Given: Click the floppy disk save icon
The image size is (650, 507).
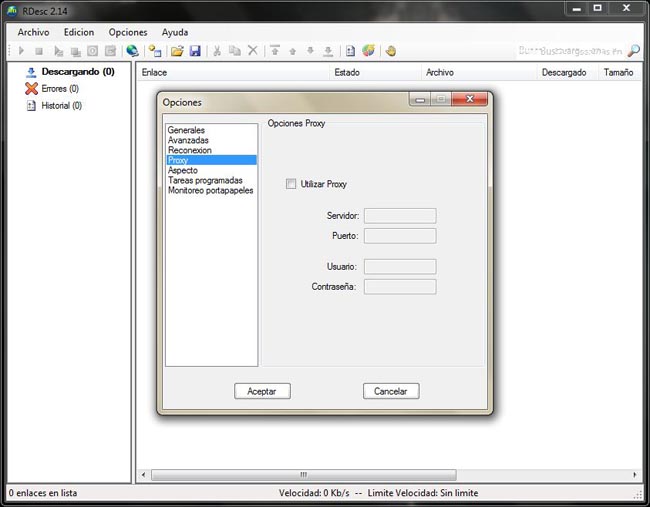Looking at the screenshot, I should (195, 50).
